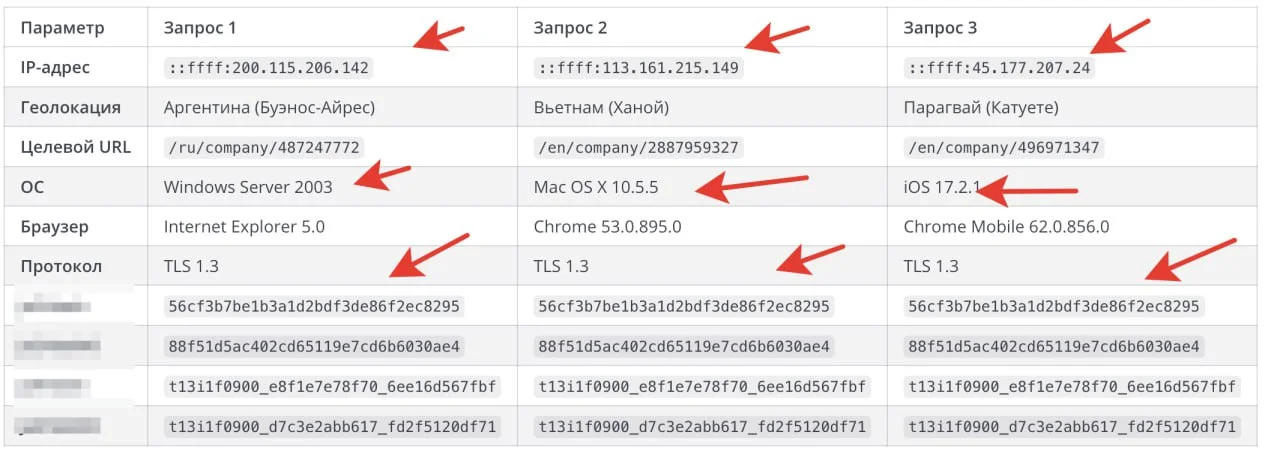Click the "Mac OS X 10.5.5" cell
The height and width of the screenshot is (453, 1280).
596,187
